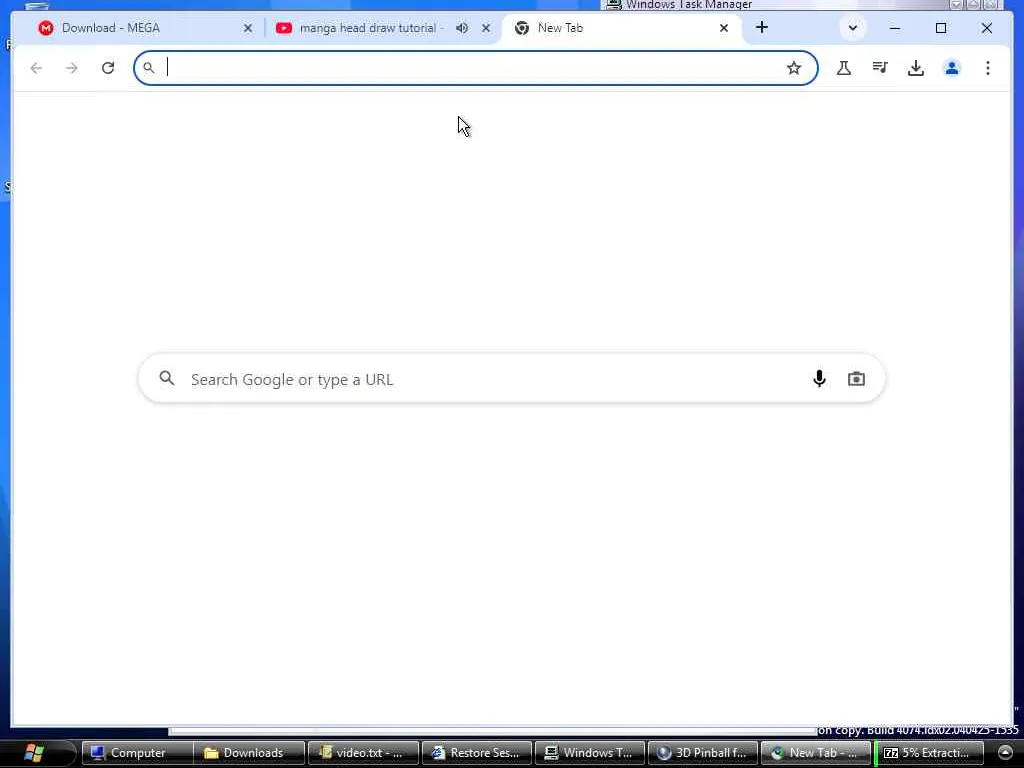Screen dimensions: 1024x768
Task: Switch to Windows Task Manager on the taskbar
Action: (590, 753)
